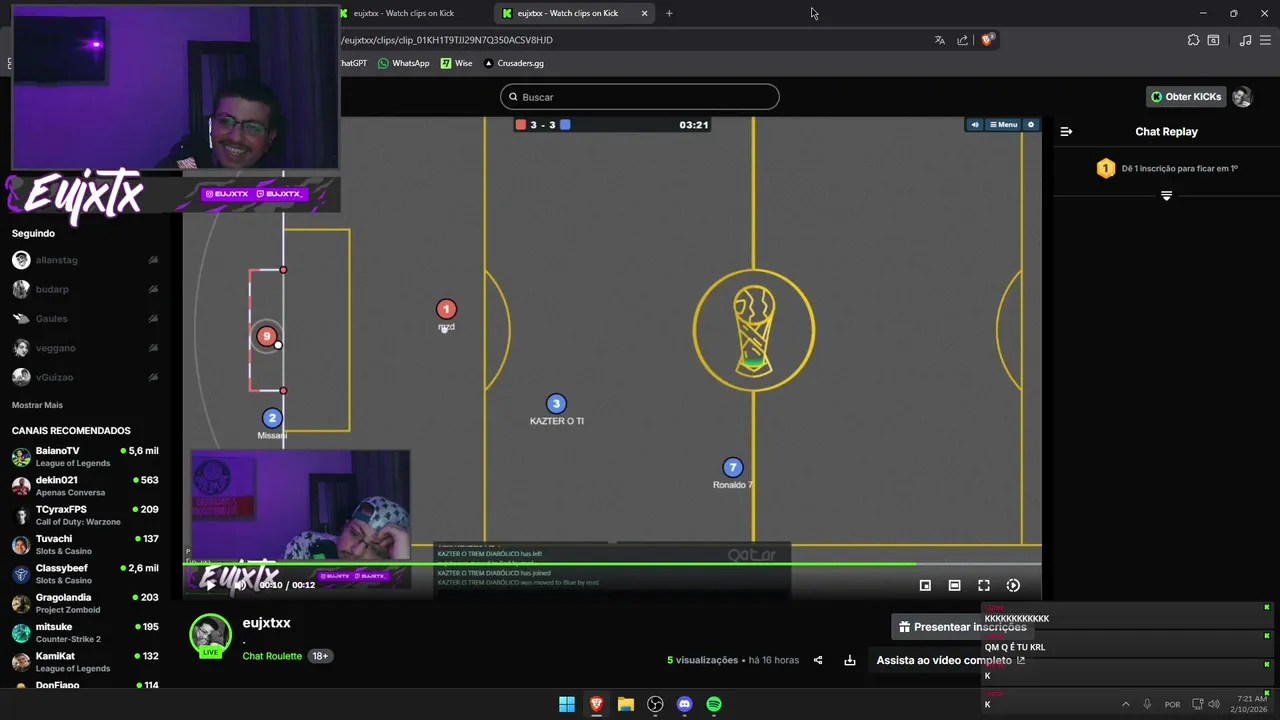Screen dimensions: 1280x720
Task: Expand the system tray hidden icons chevron
Action: click(x=1125, y=704)
